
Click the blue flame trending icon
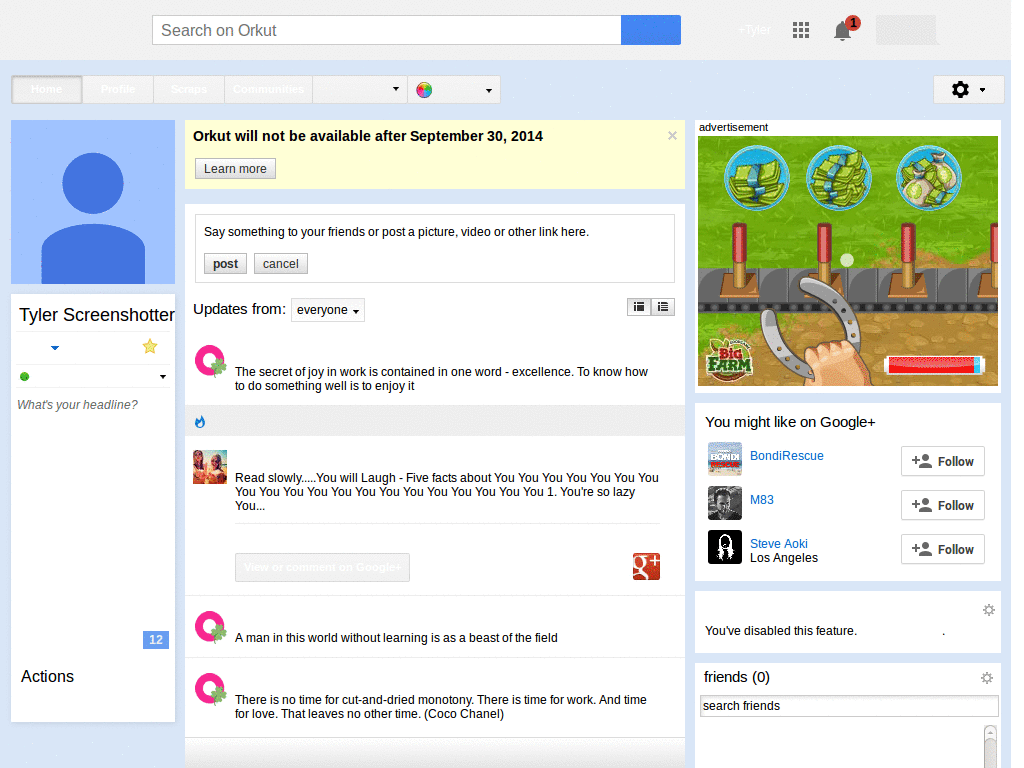(x=200, y=422)
